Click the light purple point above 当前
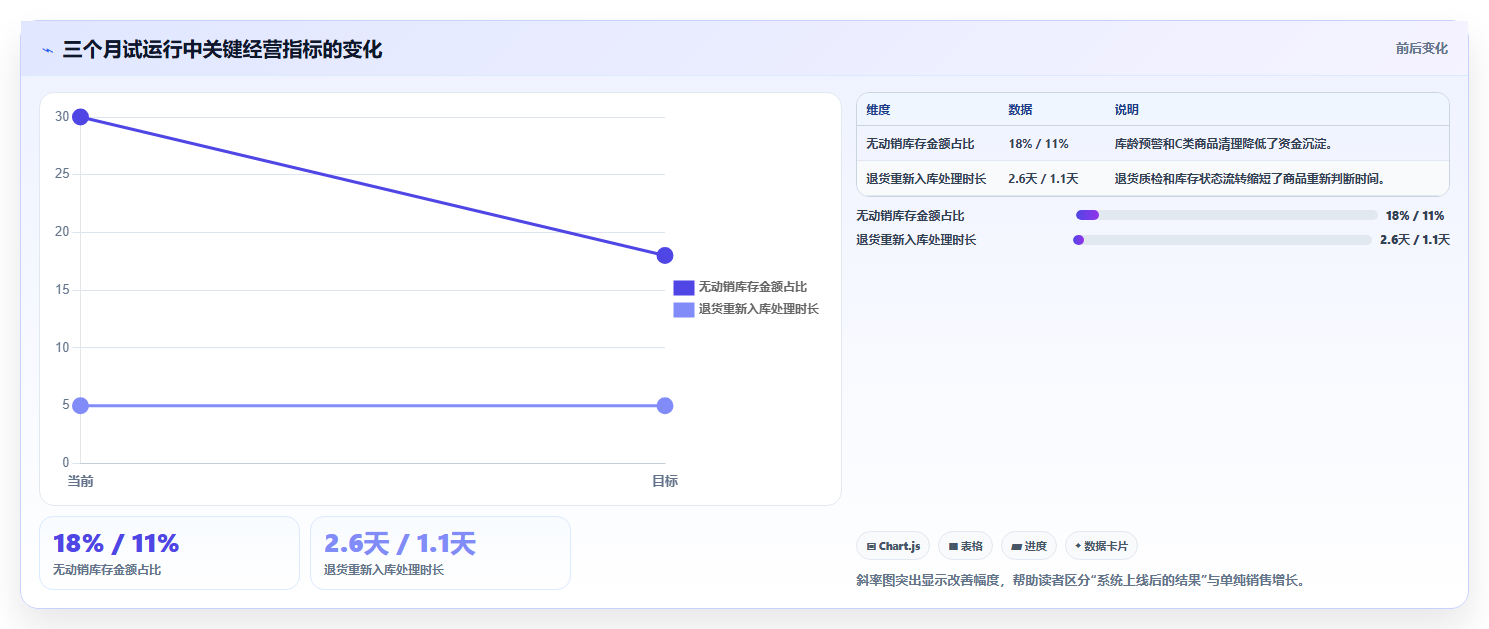Viewport: 1489px width, 629px height. pos(81,406)
